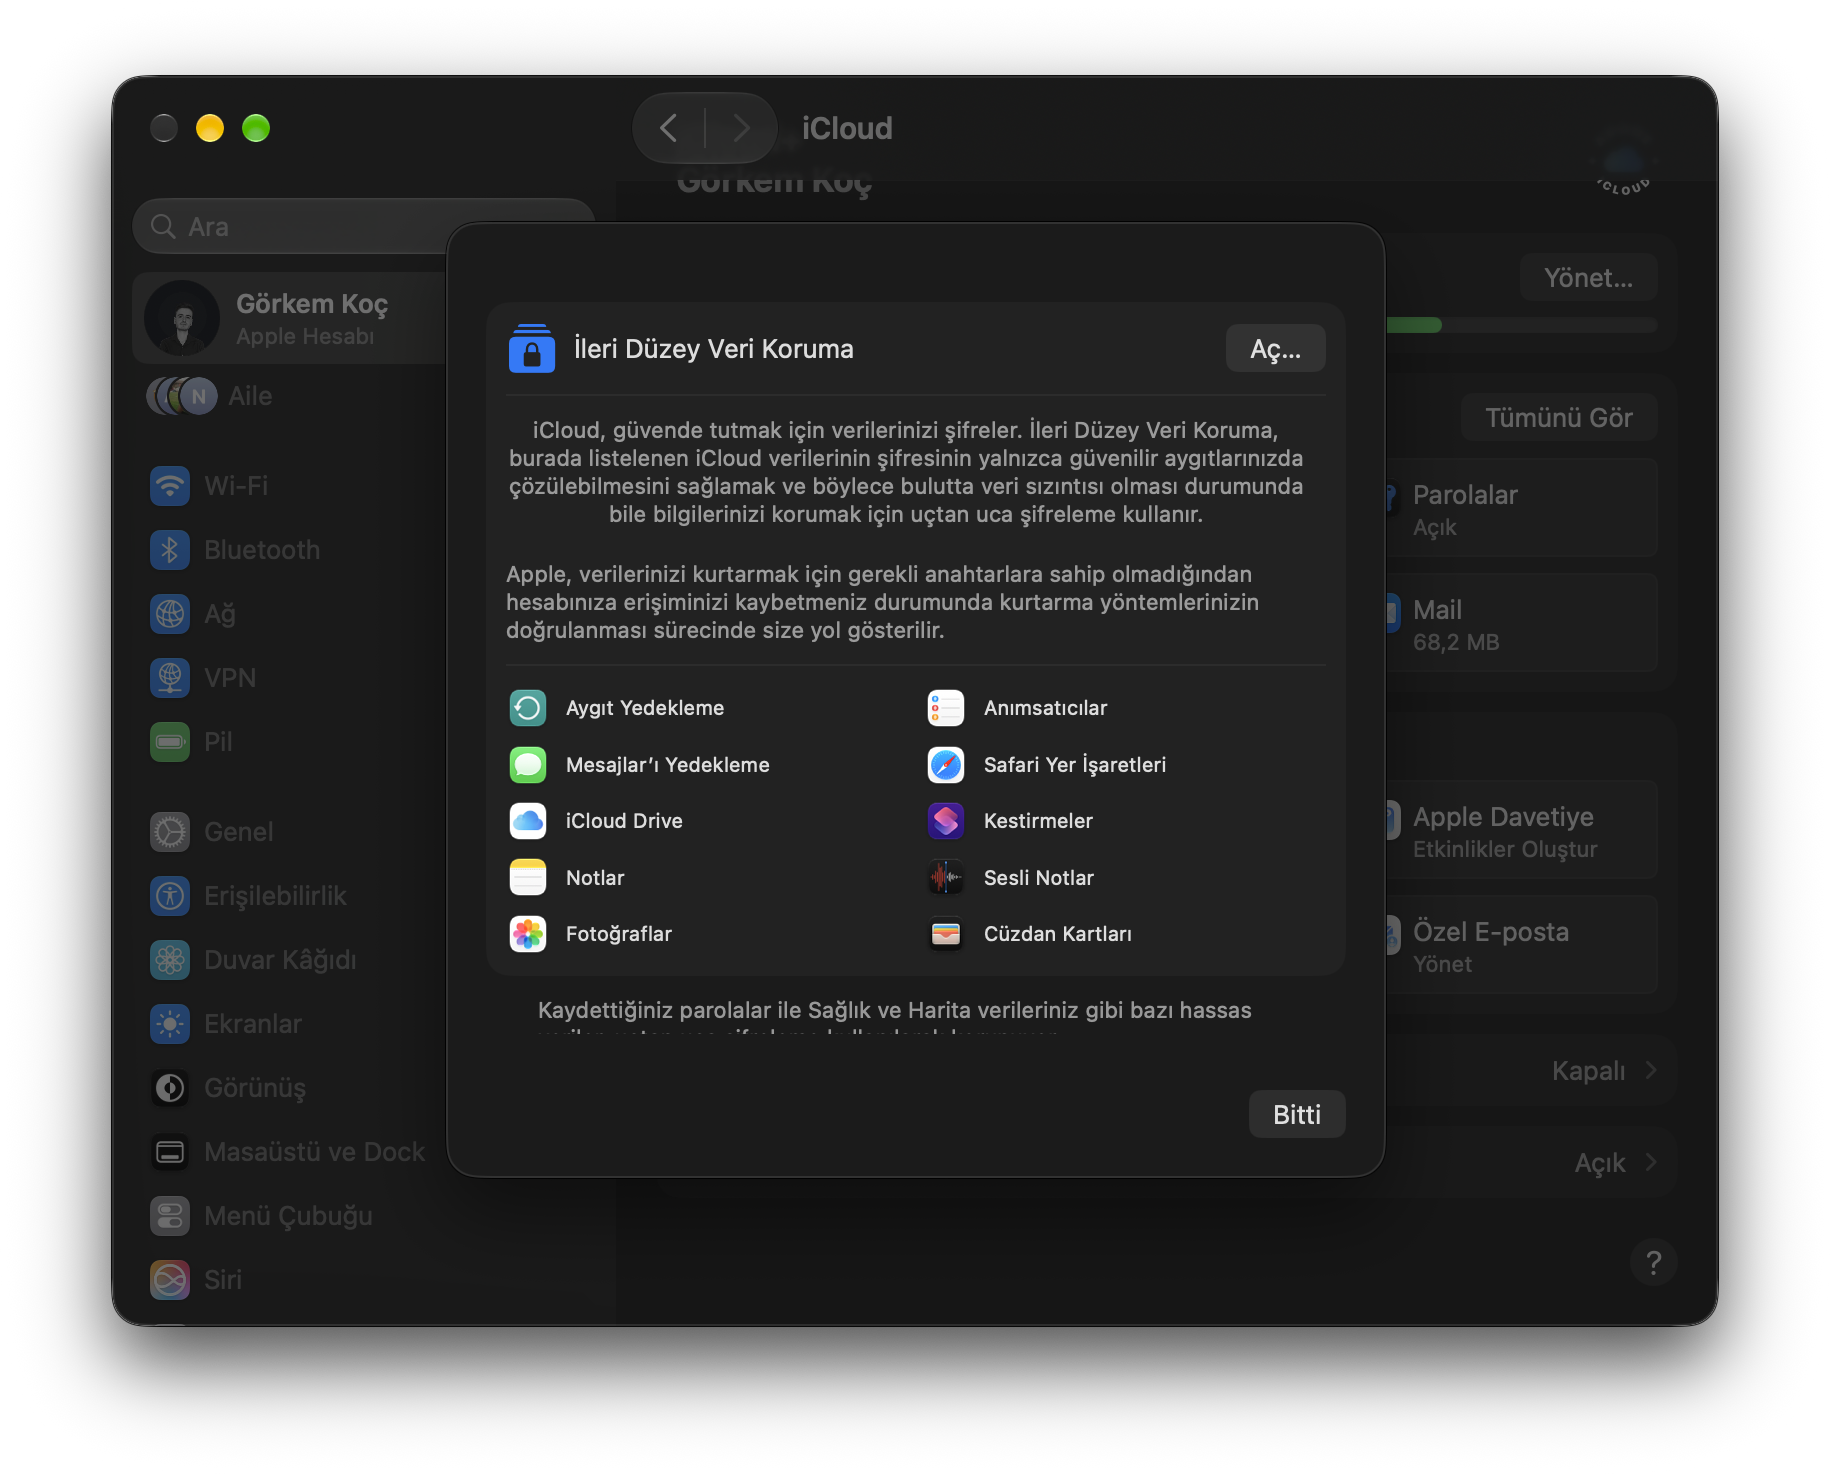Click the Aile sidebar label
The image size is (1830, 1474).
[x=250, y=397]
